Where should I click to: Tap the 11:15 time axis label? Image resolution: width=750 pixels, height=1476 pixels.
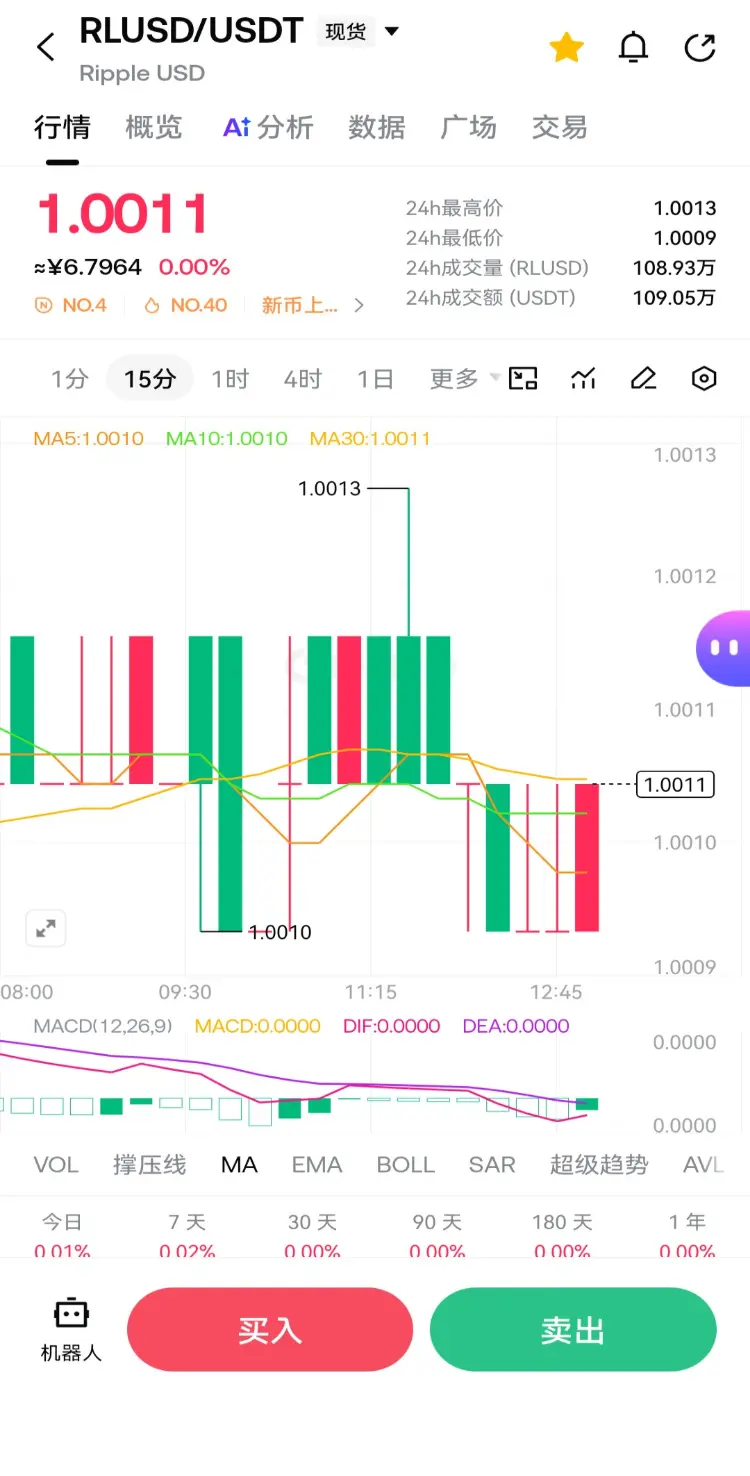pos(371,993)
